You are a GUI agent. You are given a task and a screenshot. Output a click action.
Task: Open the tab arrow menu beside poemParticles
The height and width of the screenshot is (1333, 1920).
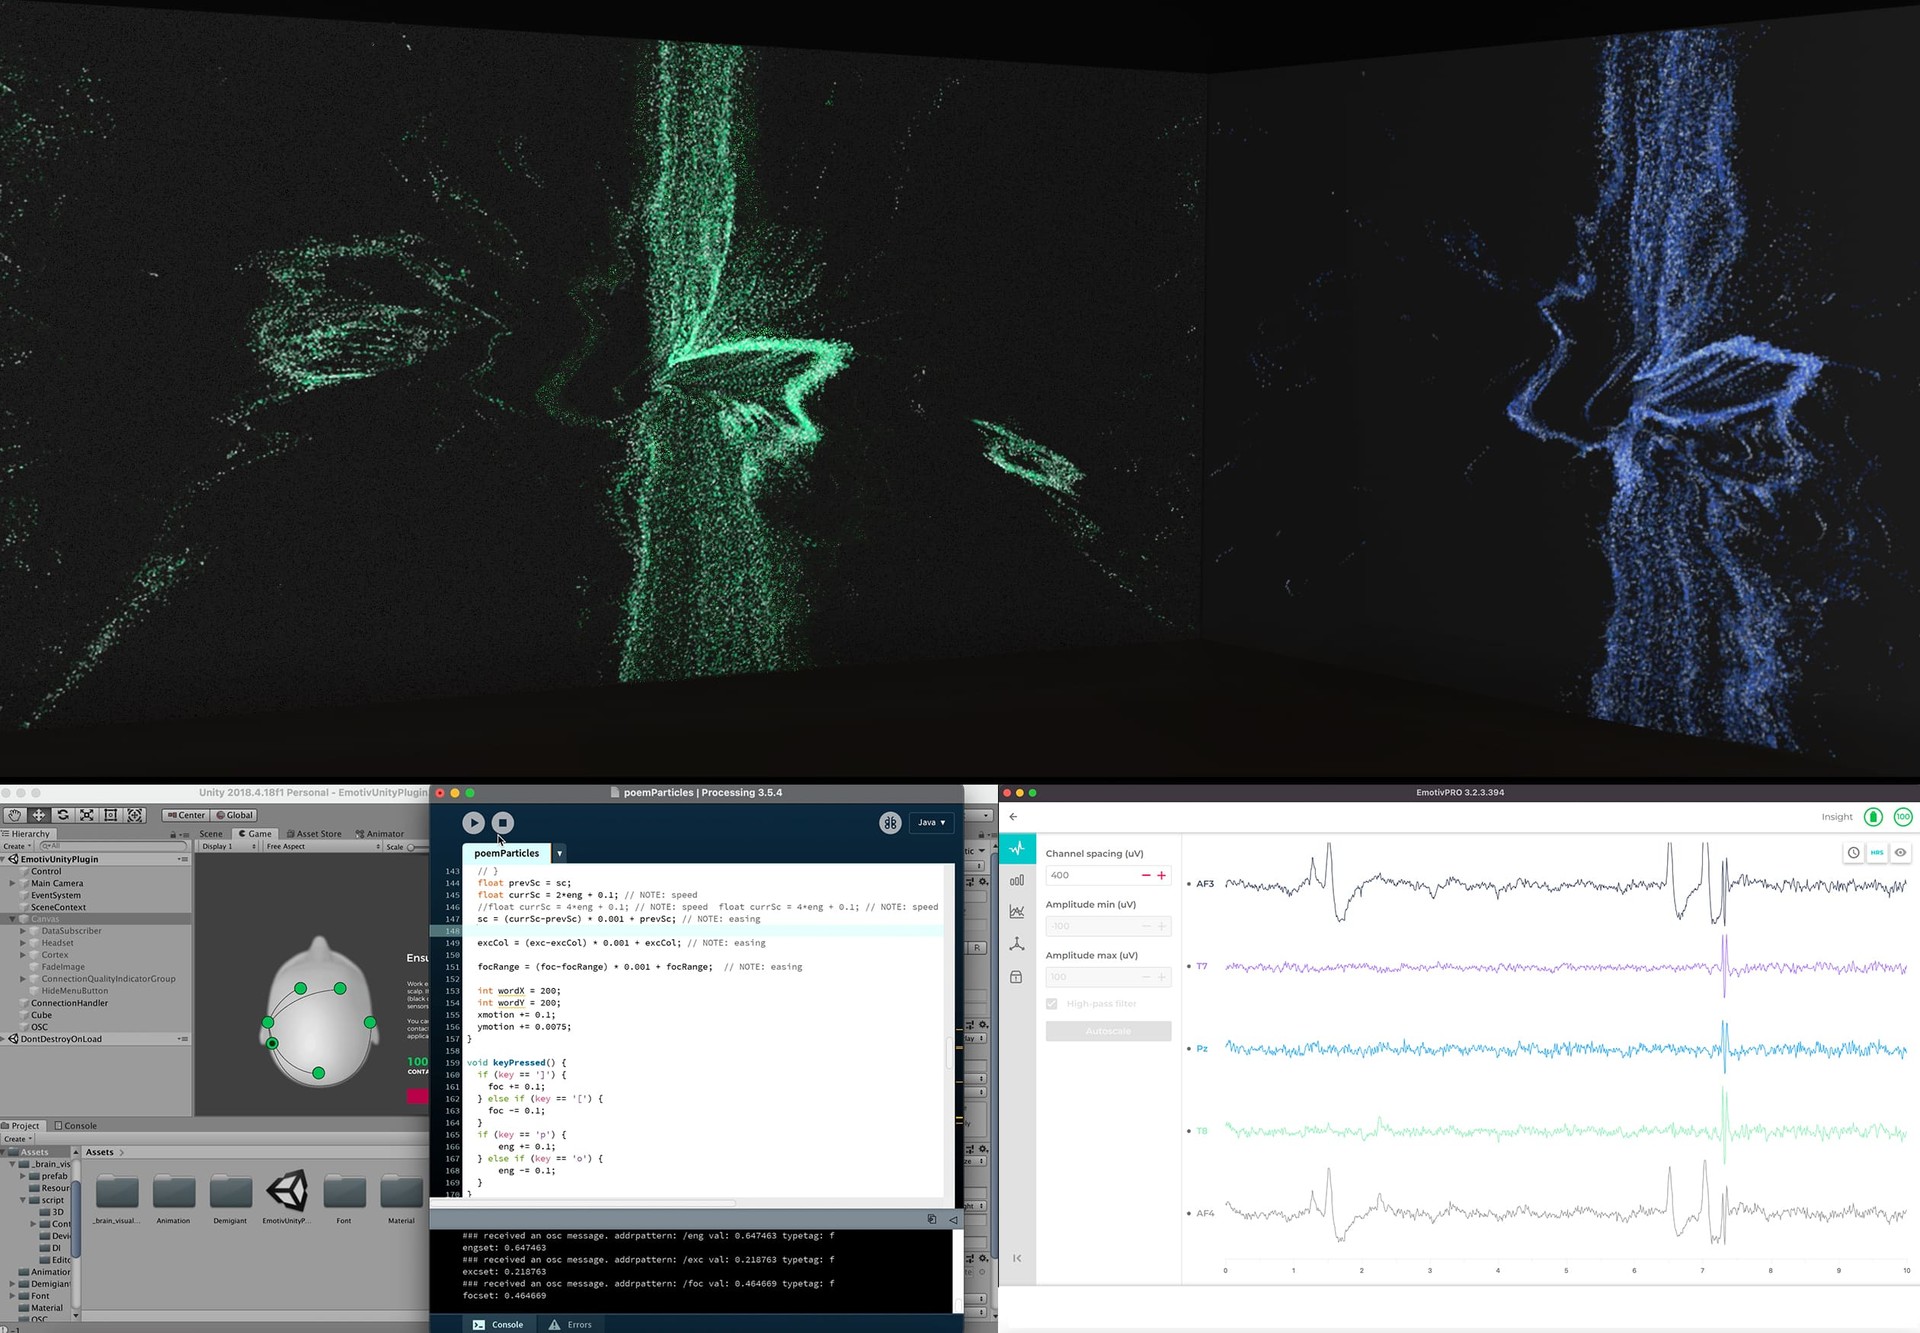coord(559,853)
